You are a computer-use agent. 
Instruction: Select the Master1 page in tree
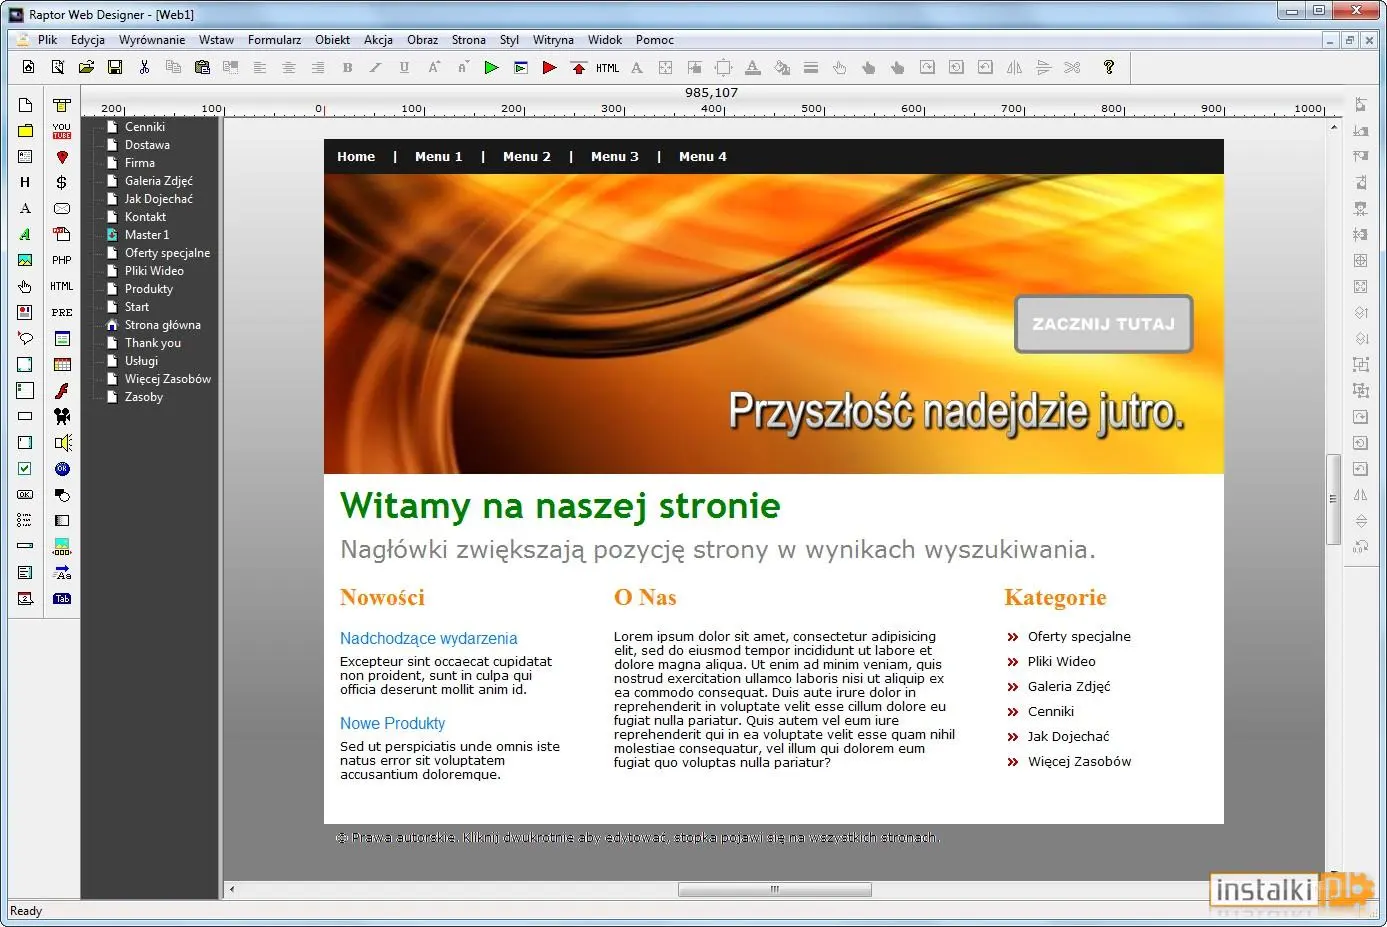click(147, 235)
